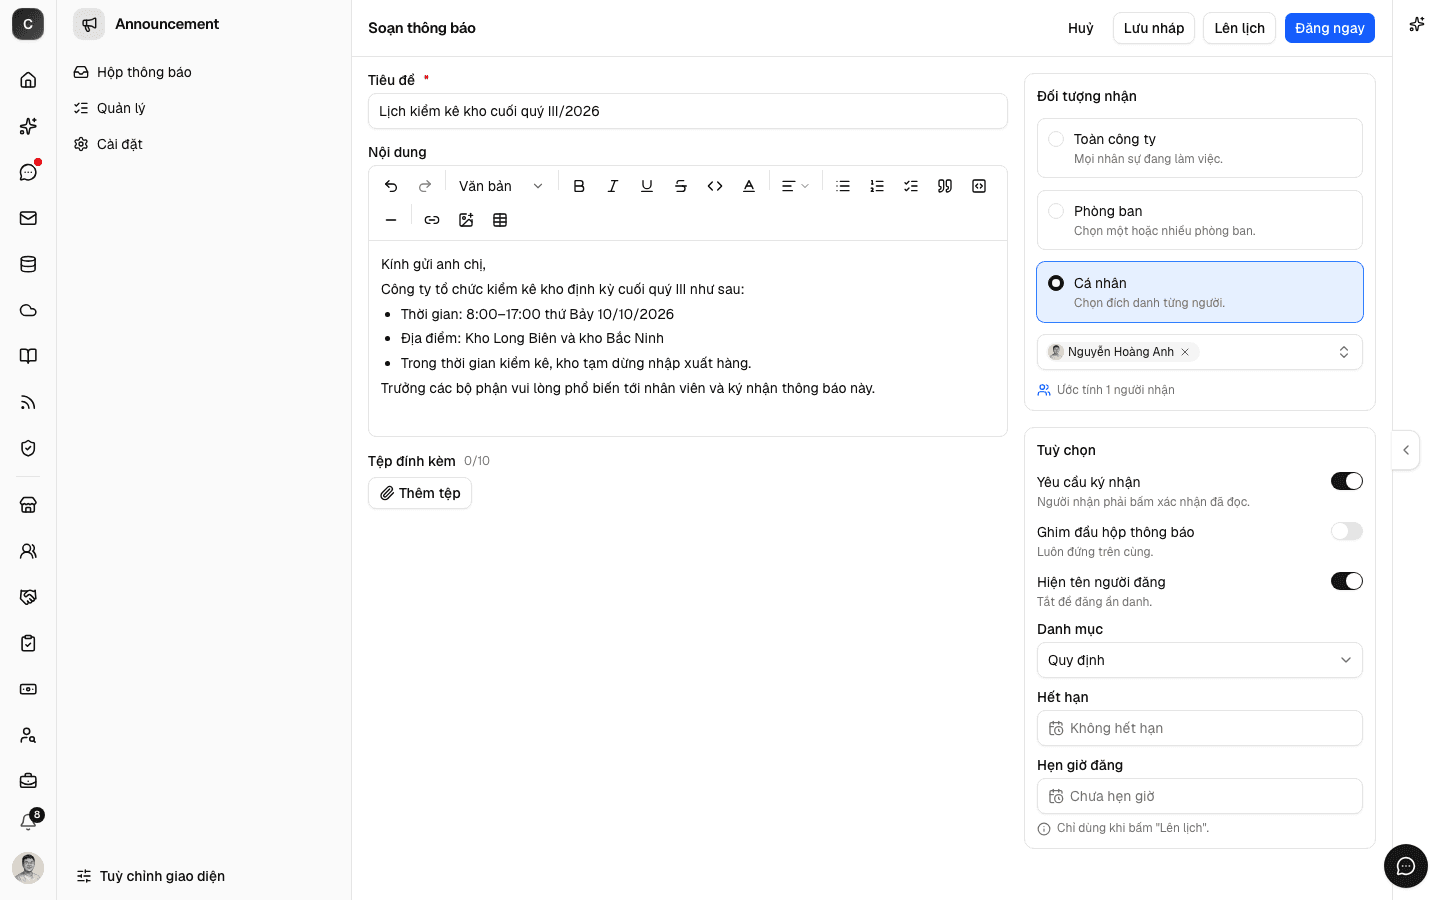Click the undo icon in editor toolbar
The width and height of the screenshot is (1440, 900).
click(x=391, y=186)
